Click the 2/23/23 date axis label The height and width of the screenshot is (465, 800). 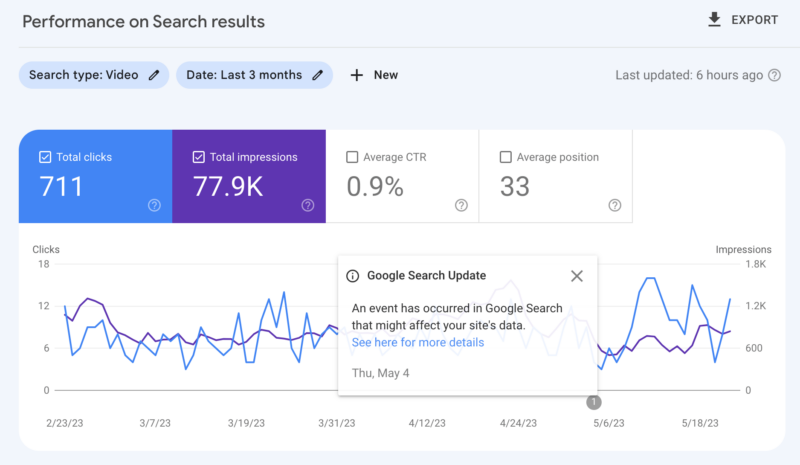click(64, 423)
